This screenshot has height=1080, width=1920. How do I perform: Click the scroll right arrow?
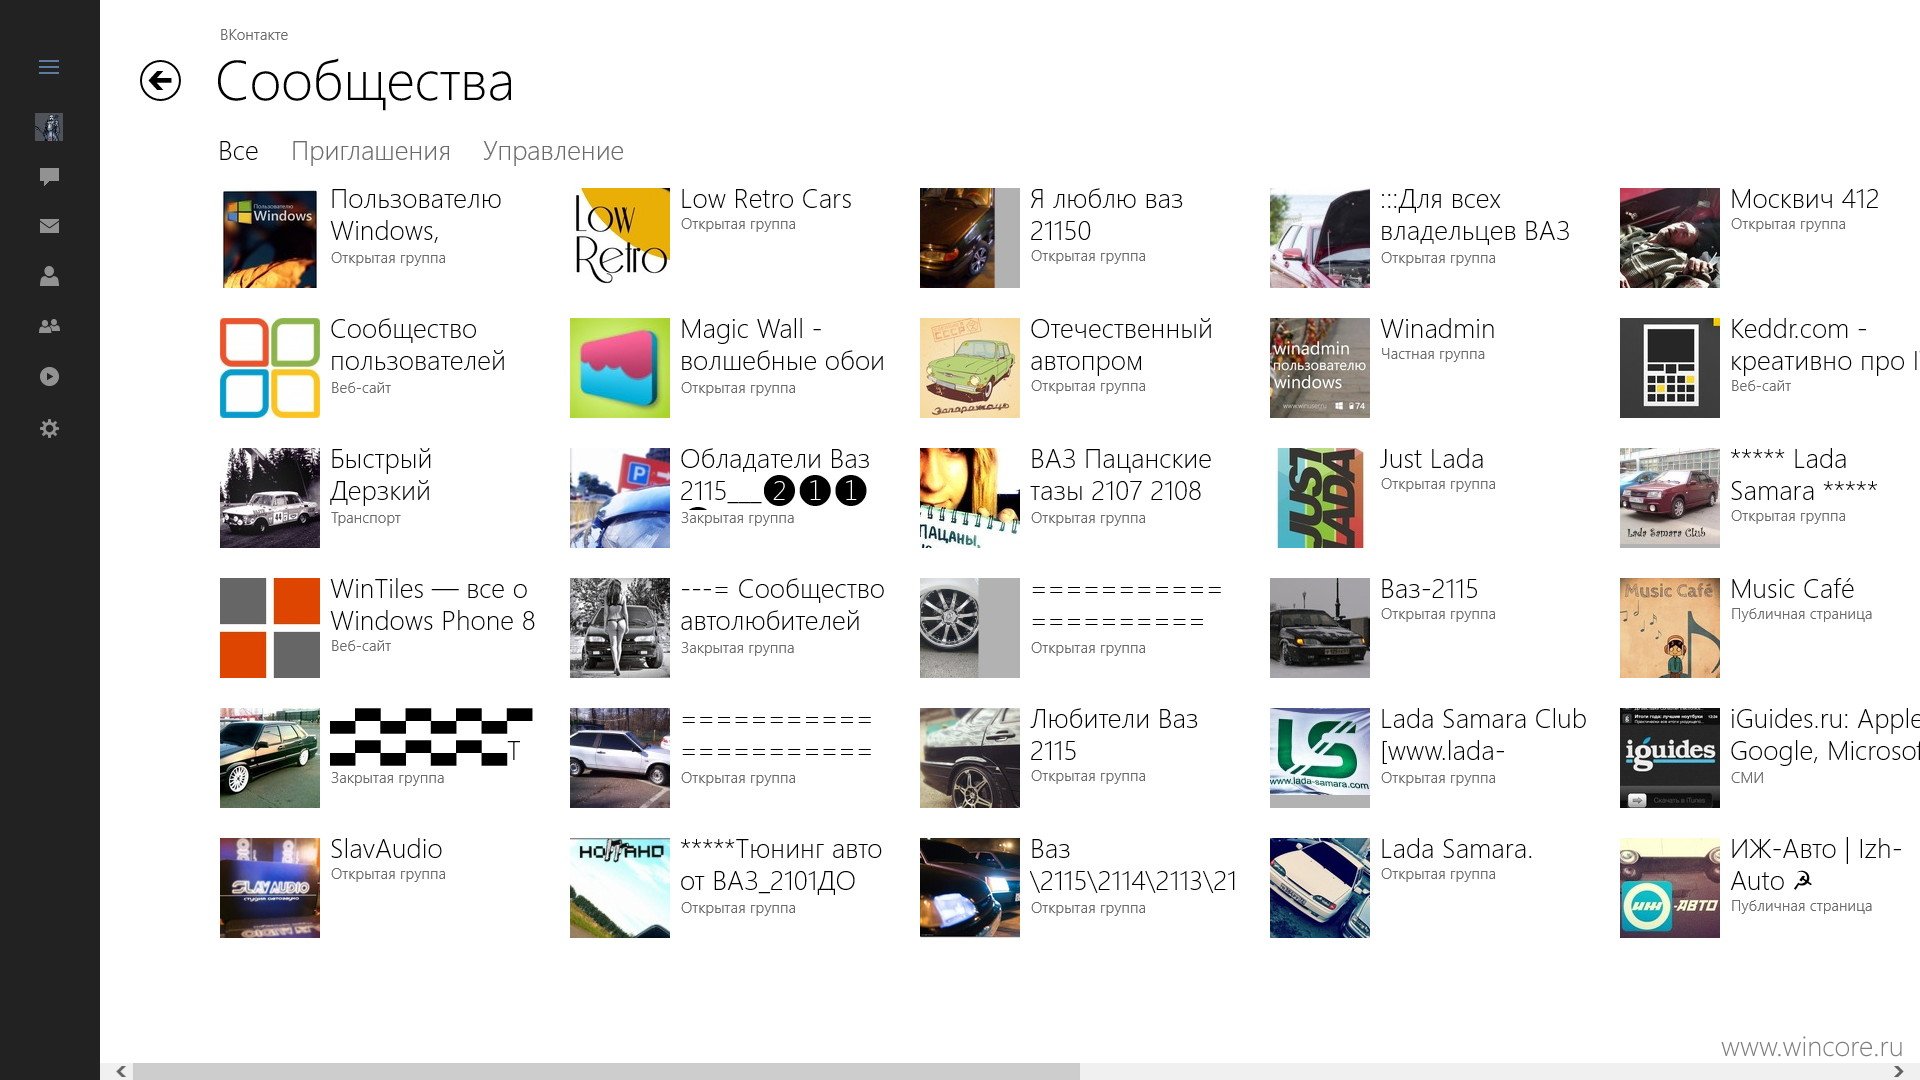coord(1899,1071)
